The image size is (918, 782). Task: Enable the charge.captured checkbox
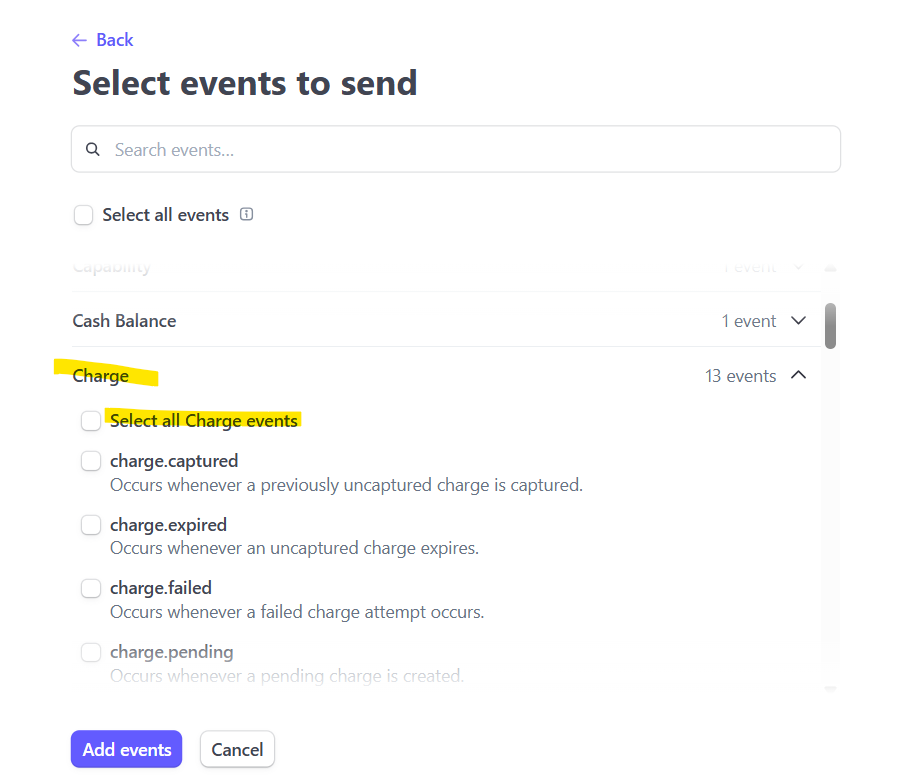(x=91, y=461)
